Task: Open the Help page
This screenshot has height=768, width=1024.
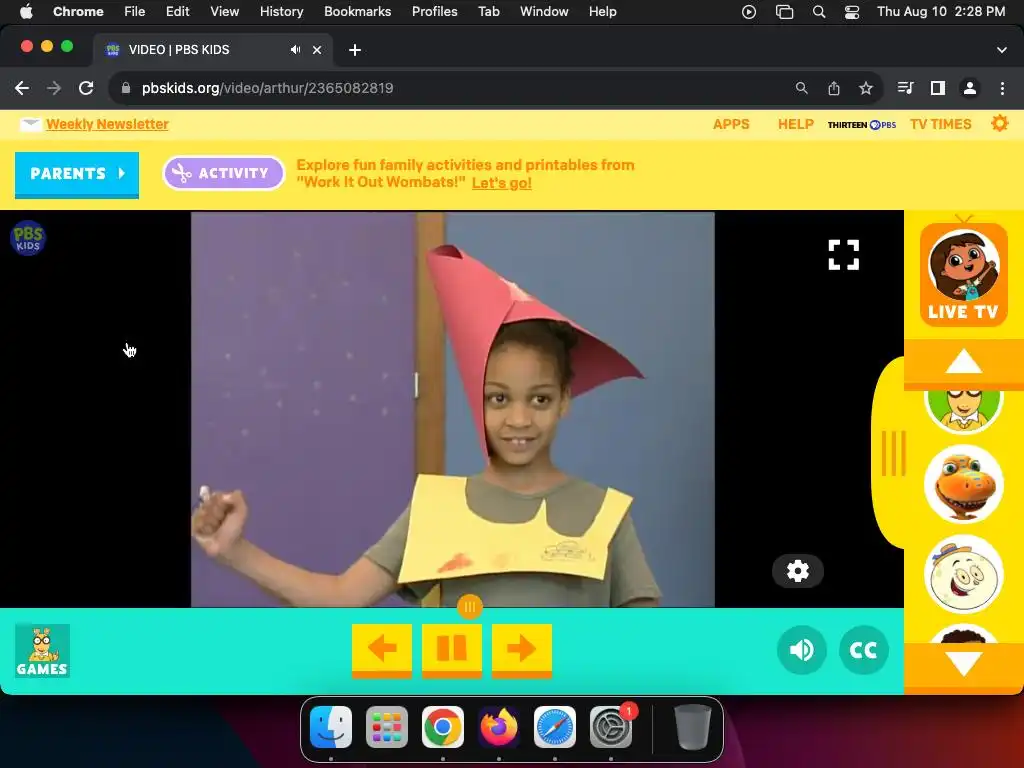Action: 795,124
